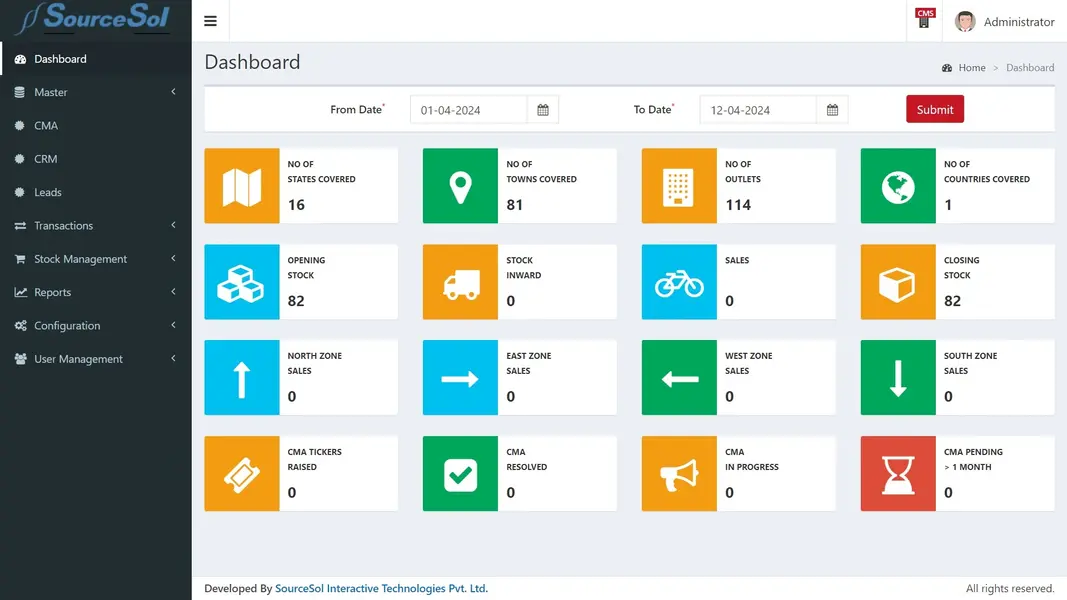This screenshot has height=600, width=1067.
Task: Select Leads in the sidebar
Action: 47,192
